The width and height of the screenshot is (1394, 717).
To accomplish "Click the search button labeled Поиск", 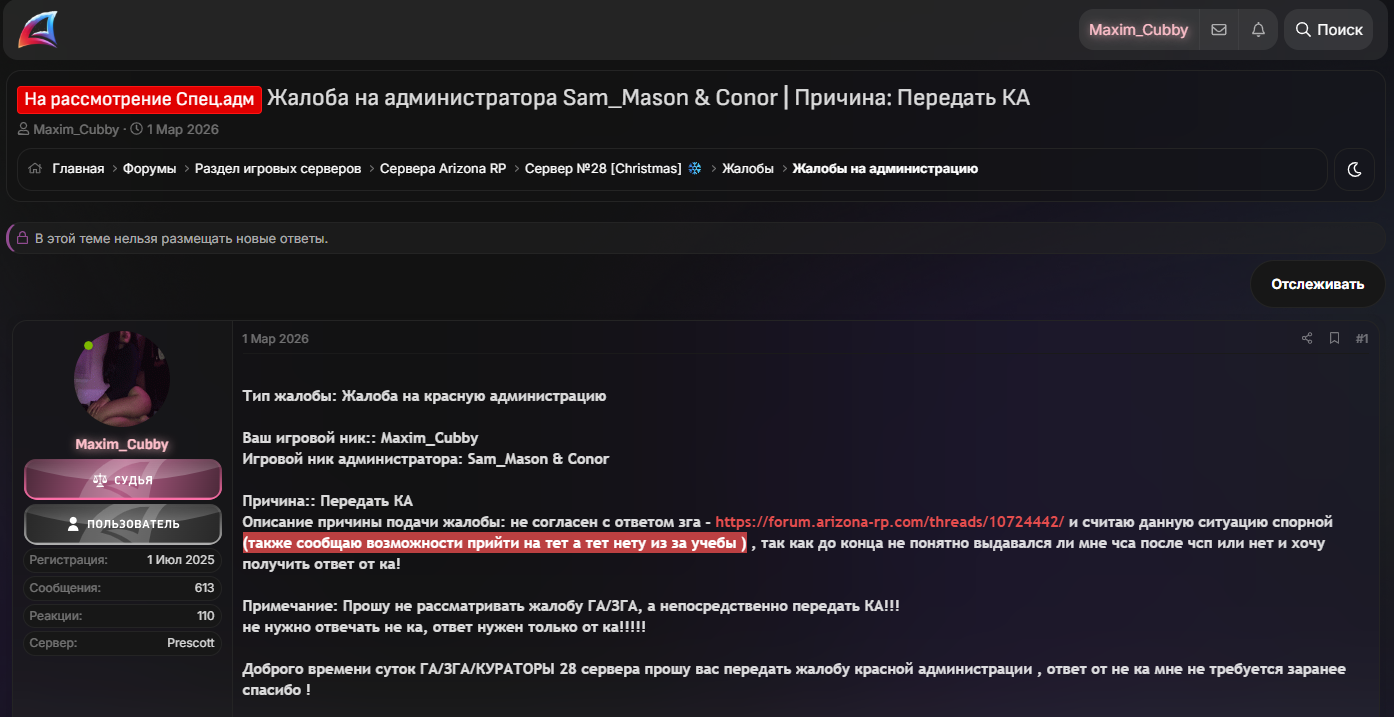I will pos(1329,30).
